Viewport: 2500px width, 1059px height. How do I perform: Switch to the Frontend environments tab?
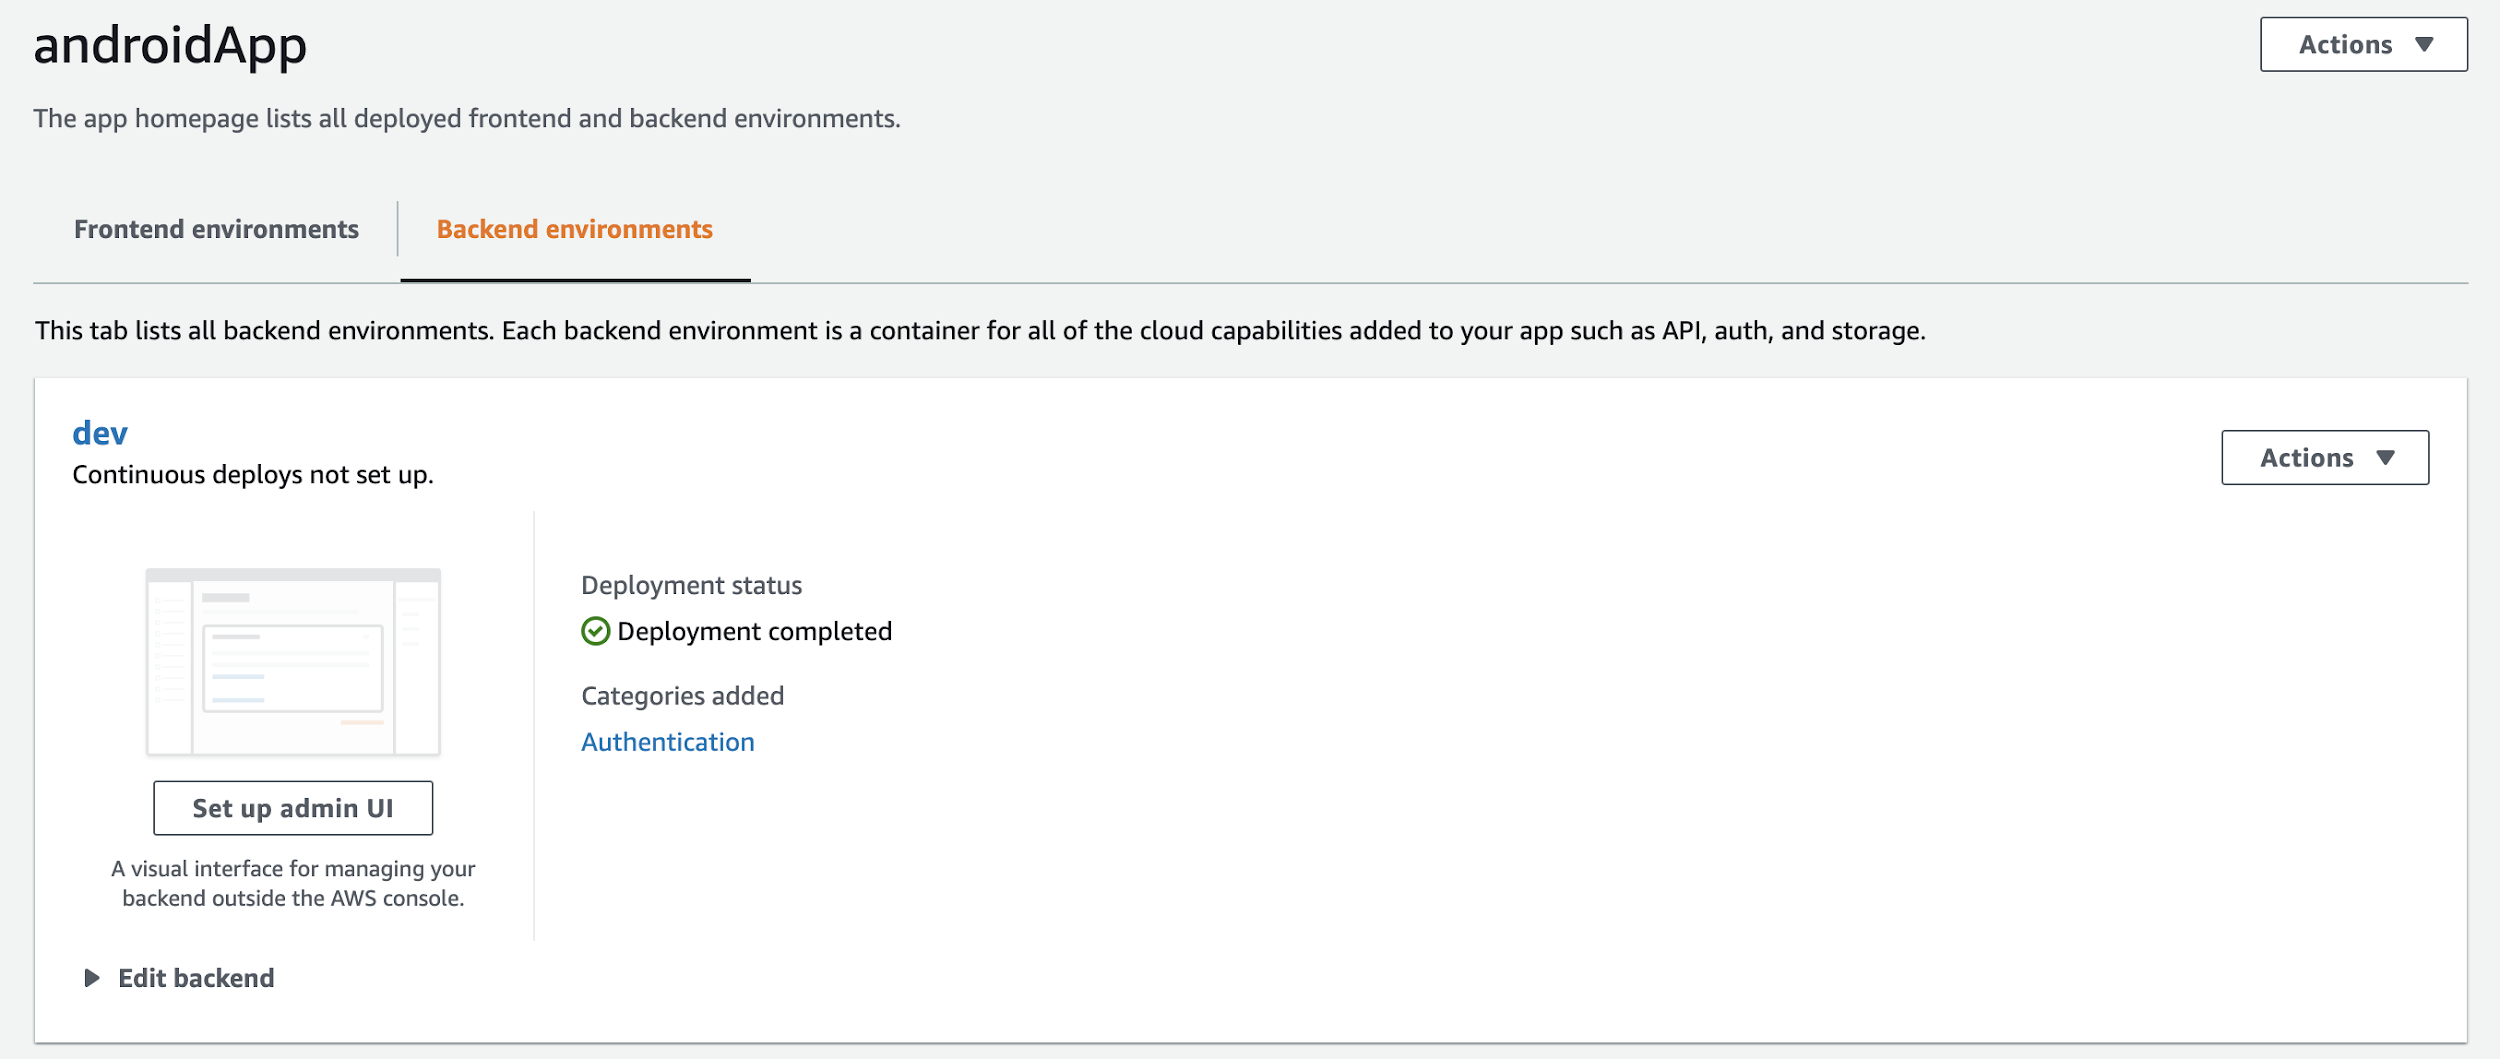(x=216, y=229)
